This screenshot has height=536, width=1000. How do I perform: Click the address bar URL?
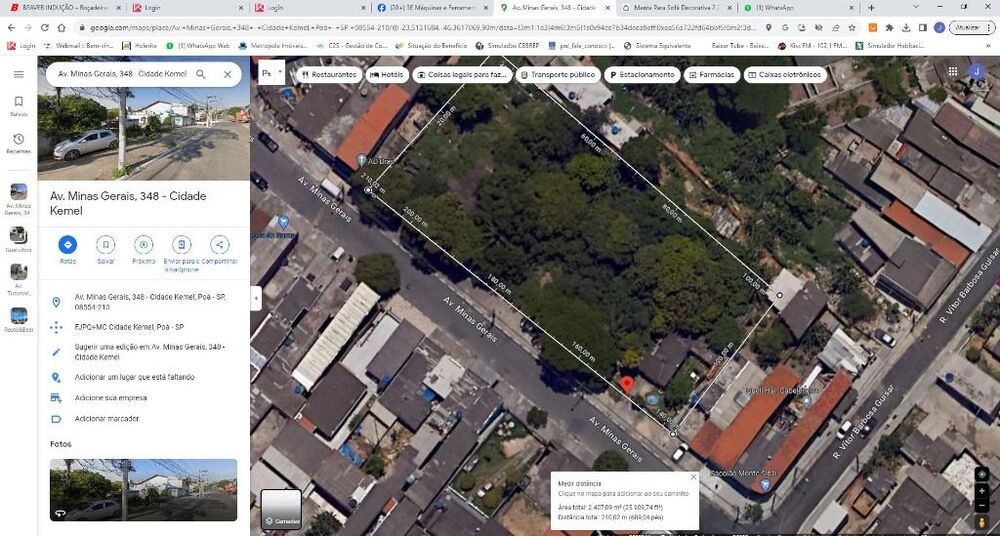pyautogui.click(x=424, y=28)
